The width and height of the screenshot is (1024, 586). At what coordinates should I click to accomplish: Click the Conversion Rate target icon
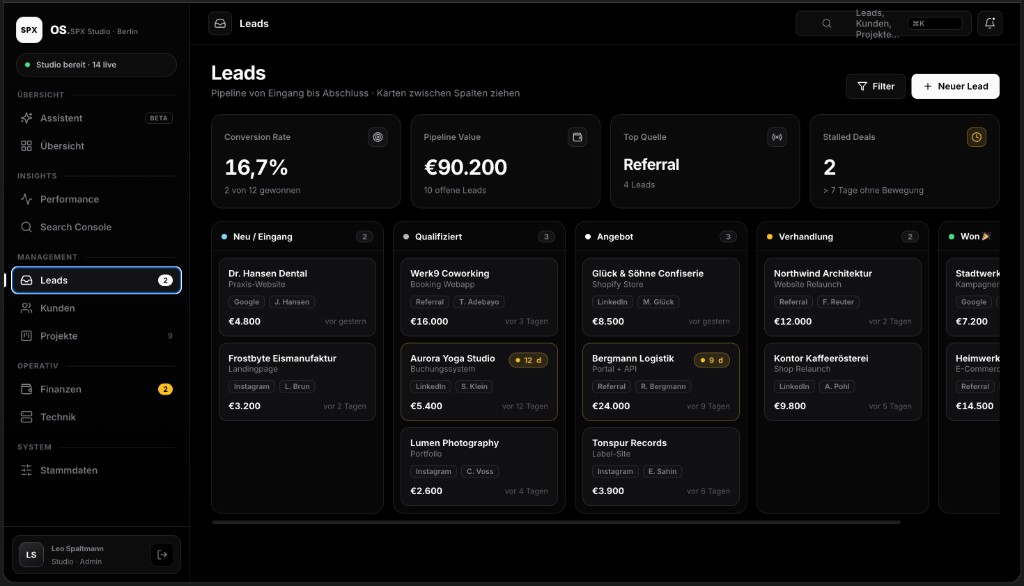tap(377, 137)
